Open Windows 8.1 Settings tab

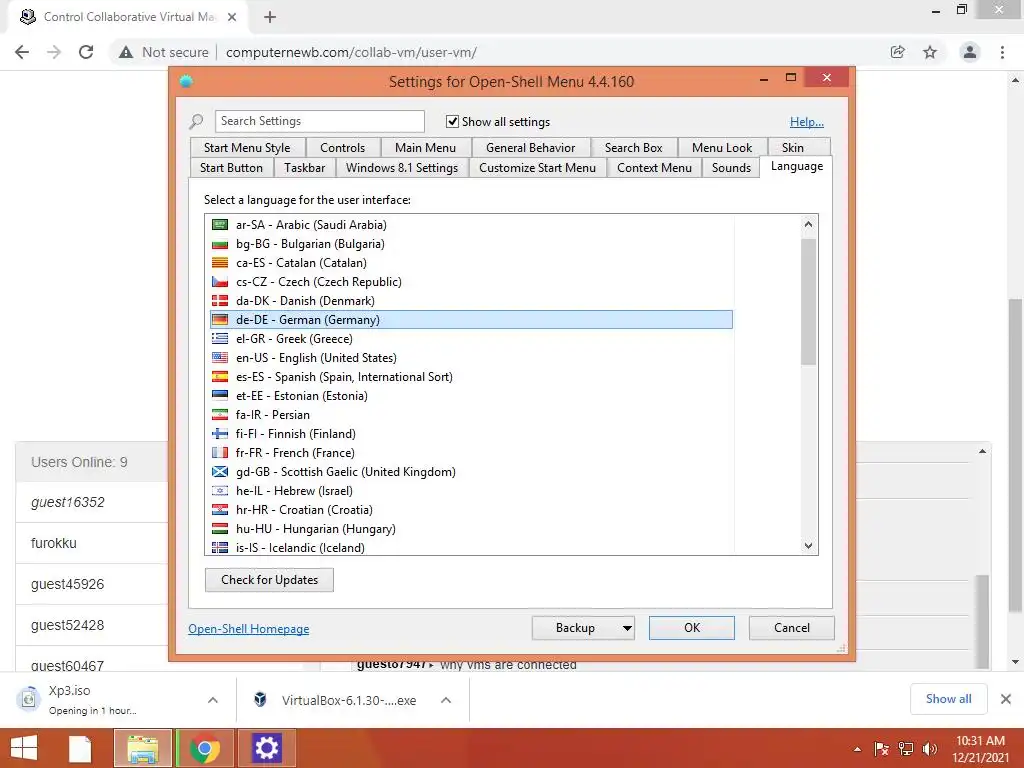[x=402, y=168]
